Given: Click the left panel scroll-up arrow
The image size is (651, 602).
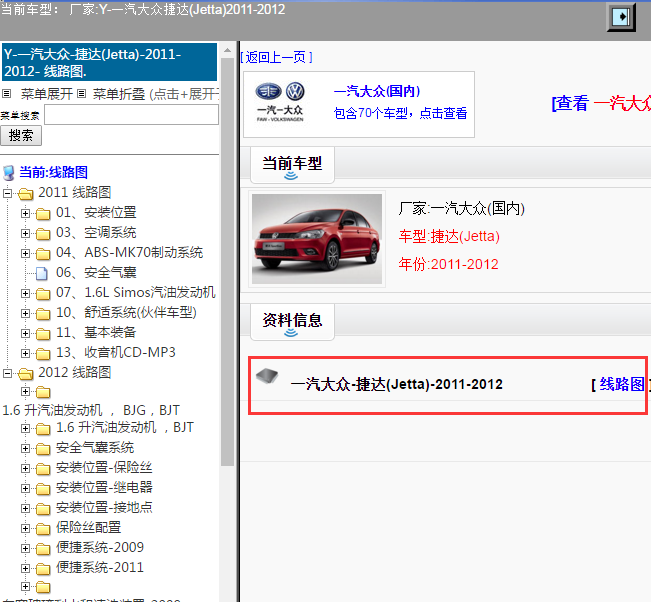Looking at the screenshot, I should point(228,50).
